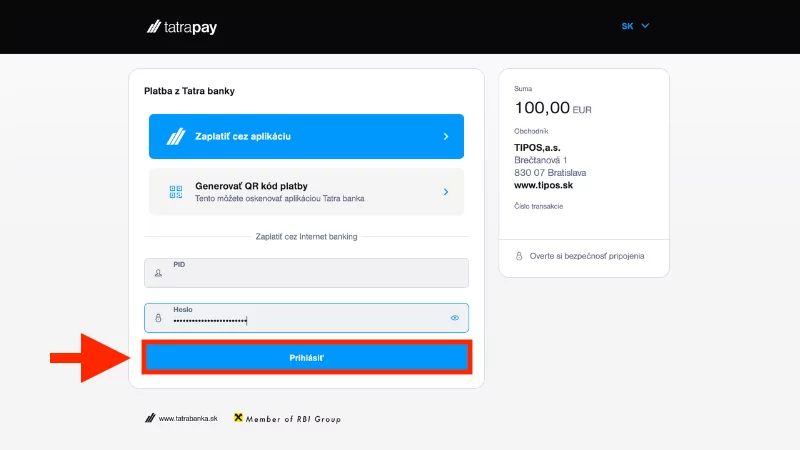Click Tatra banka icon on app payment button

click(176, 136)
